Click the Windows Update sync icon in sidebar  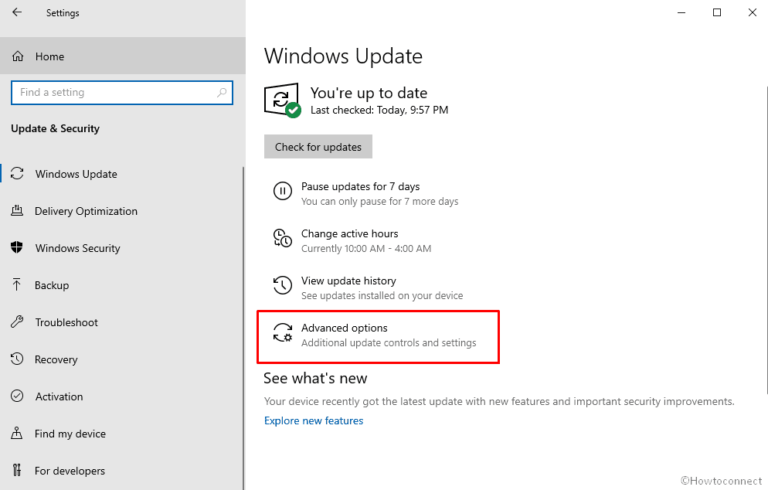point(17,173)
